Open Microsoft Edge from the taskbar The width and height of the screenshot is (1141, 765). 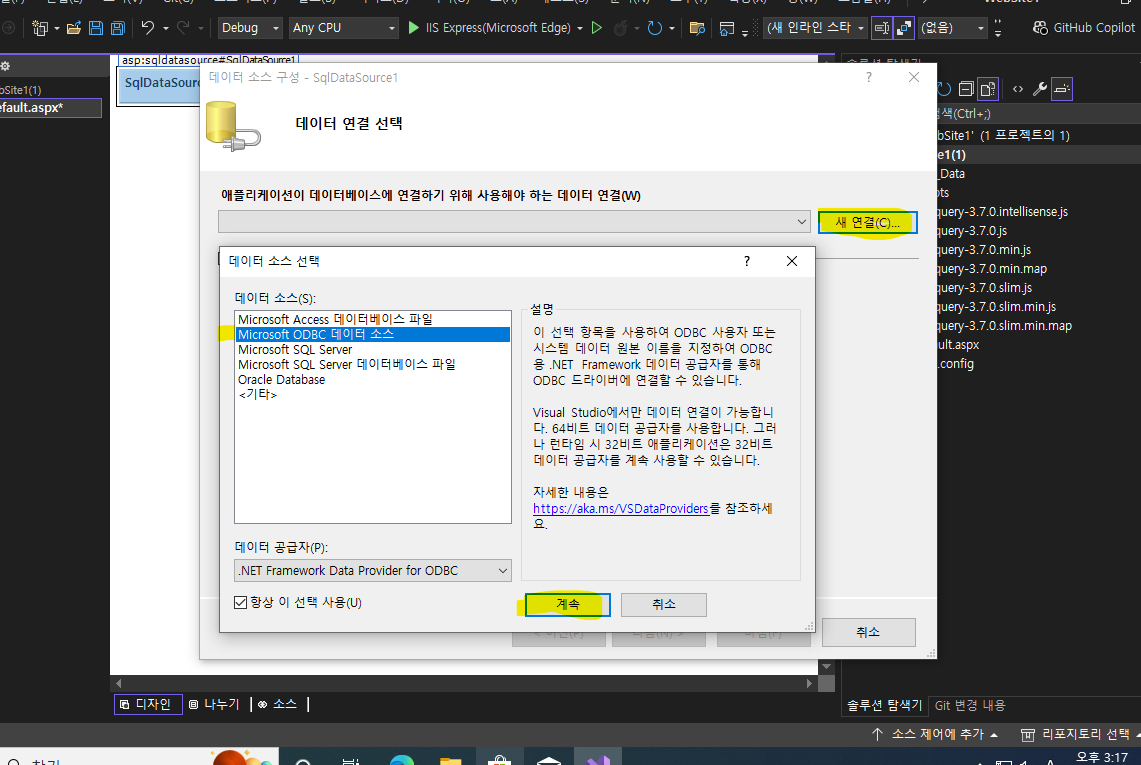coord(402,760)
